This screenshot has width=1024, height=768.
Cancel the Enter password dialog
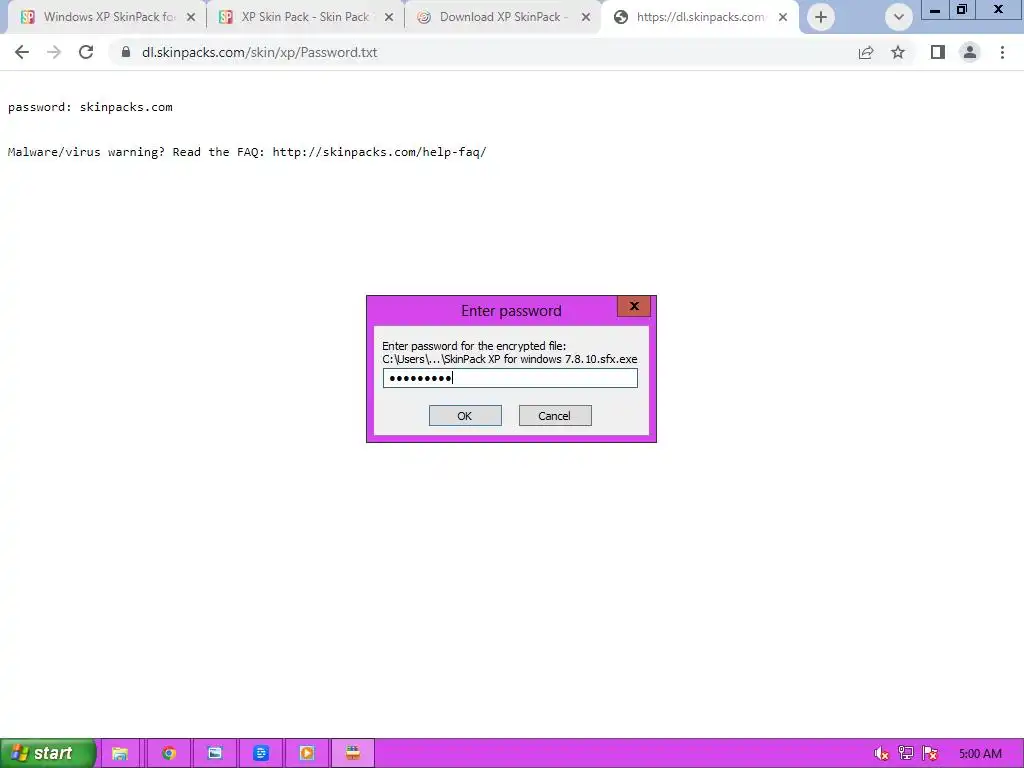click(x=555, y=415)
